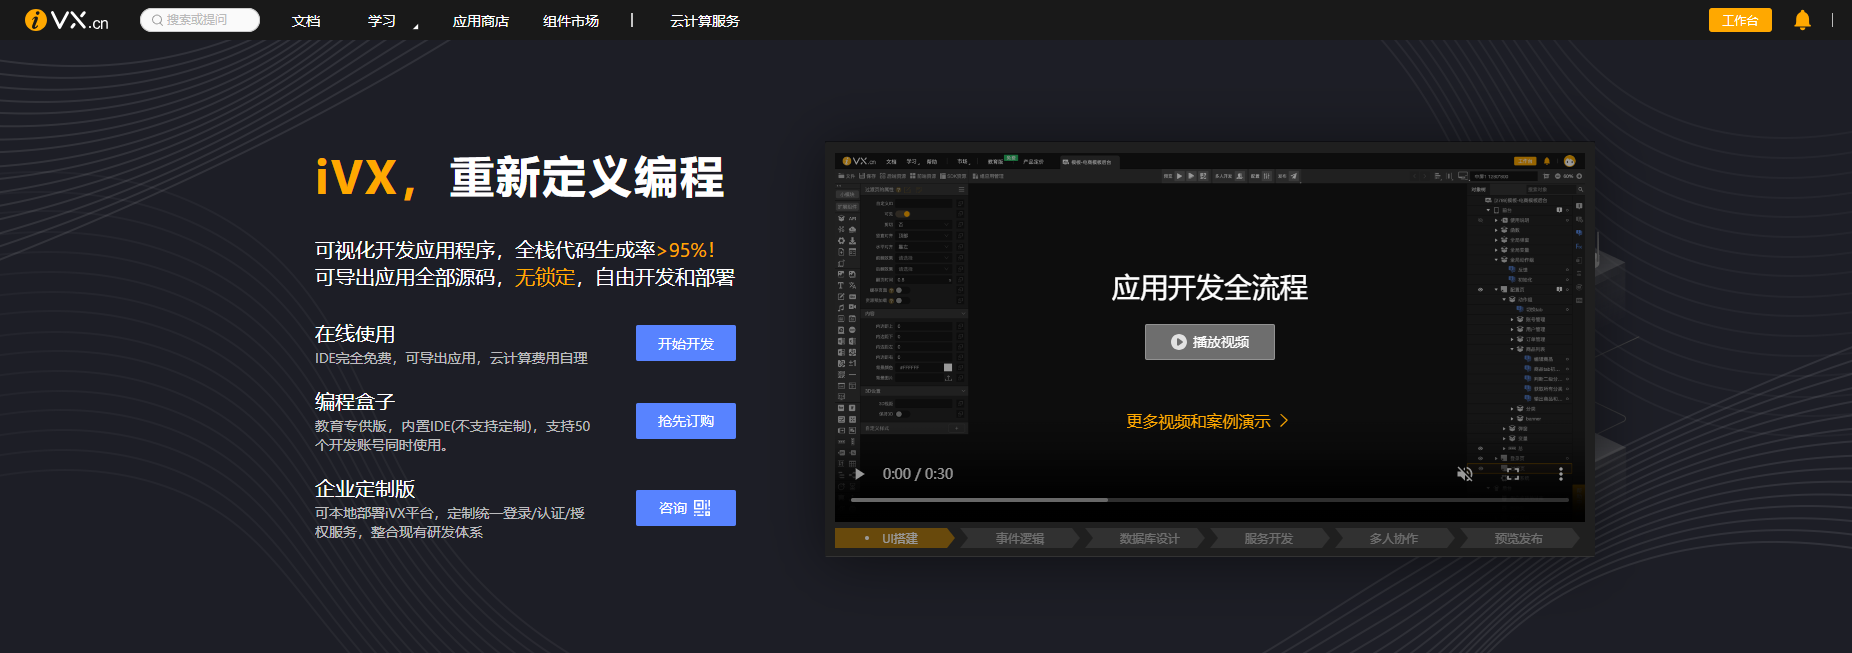Select the 预览发布 step tab
1852x653 pixels.
tap(1518, 538)
